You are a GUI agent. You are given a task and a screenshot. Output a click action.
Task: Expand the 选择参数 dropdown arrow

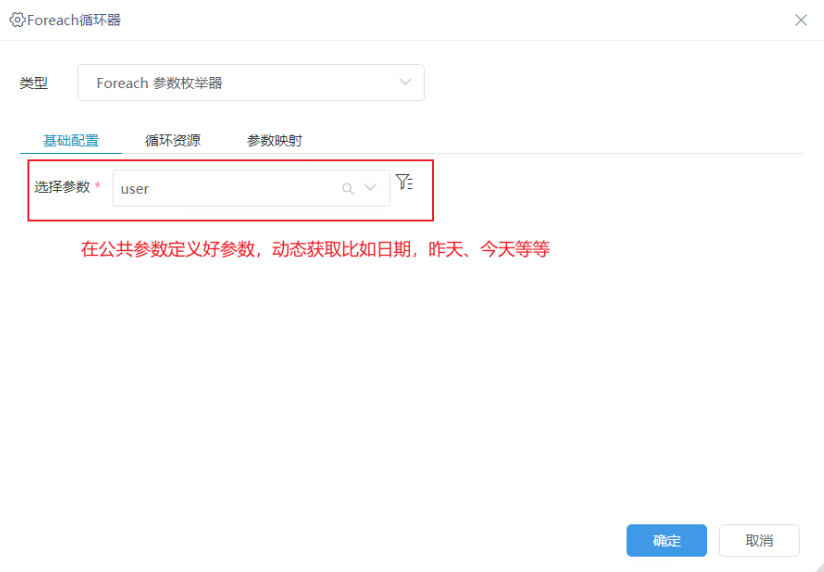(370, 188)
